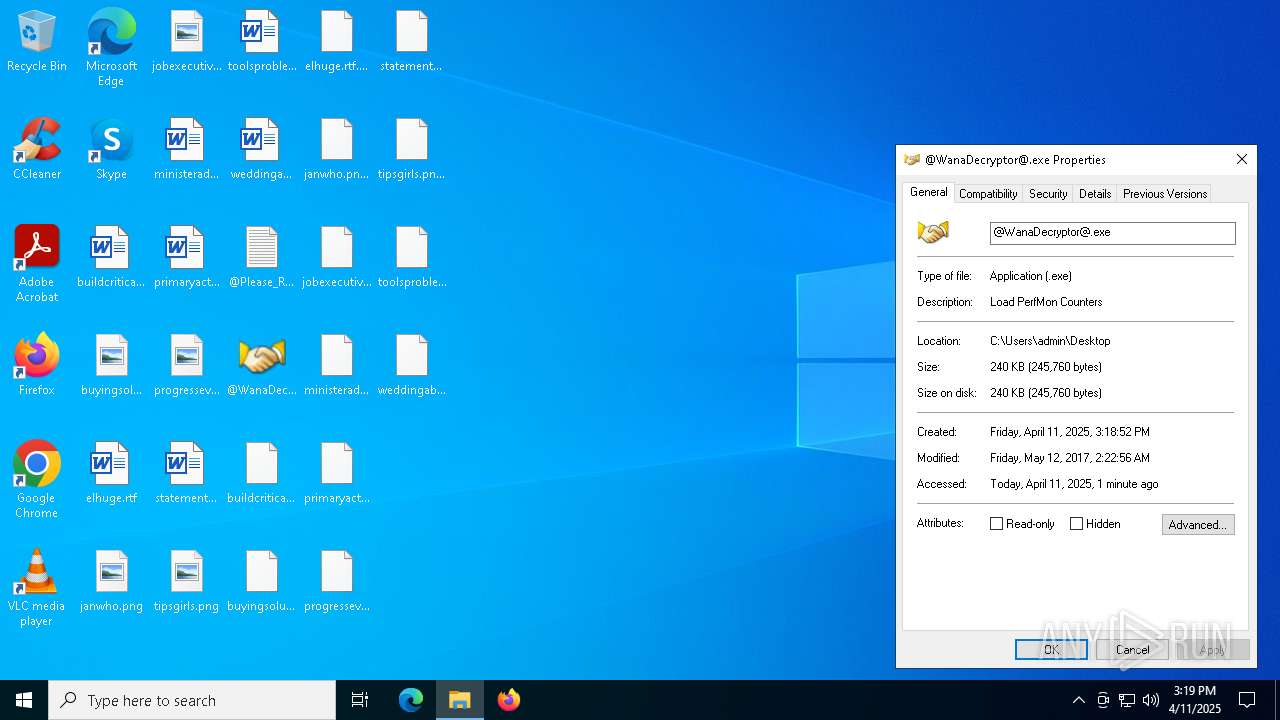The image size is (1280, 720).
Task: Select the progressev... image file icon
Action: tap(187, 366)
